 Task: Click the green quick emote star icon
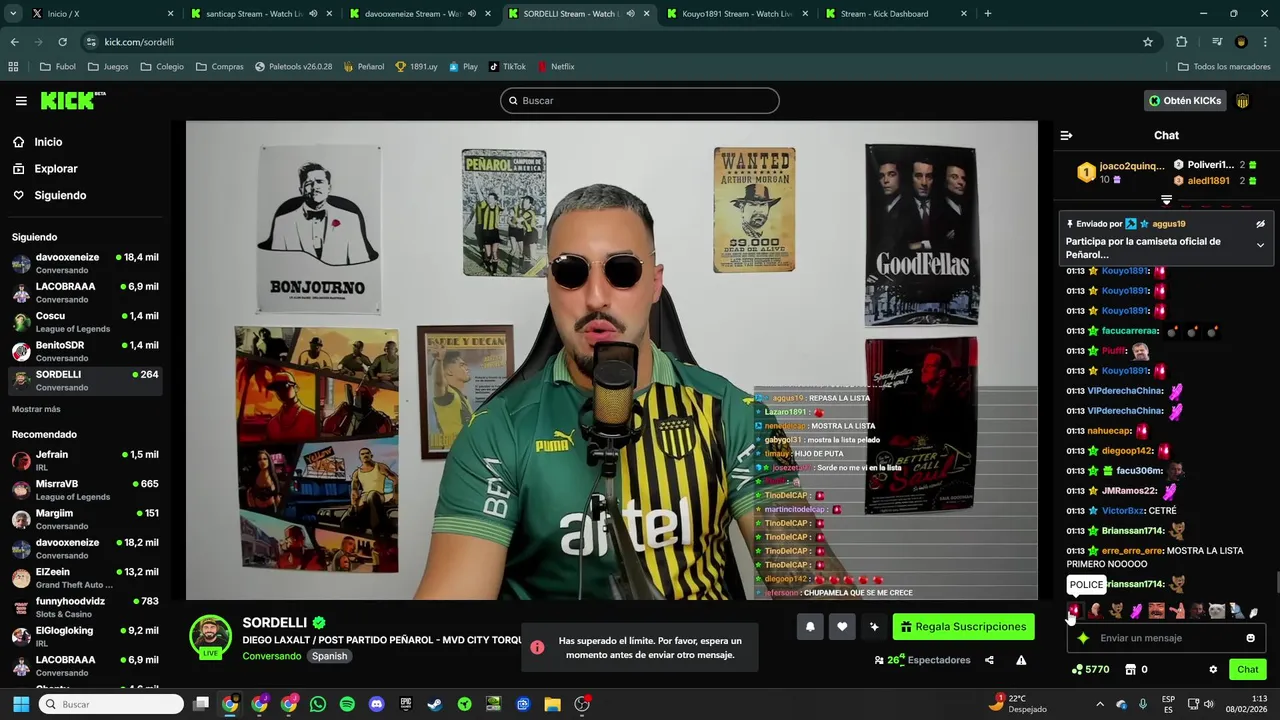[x=1083, y=638]
